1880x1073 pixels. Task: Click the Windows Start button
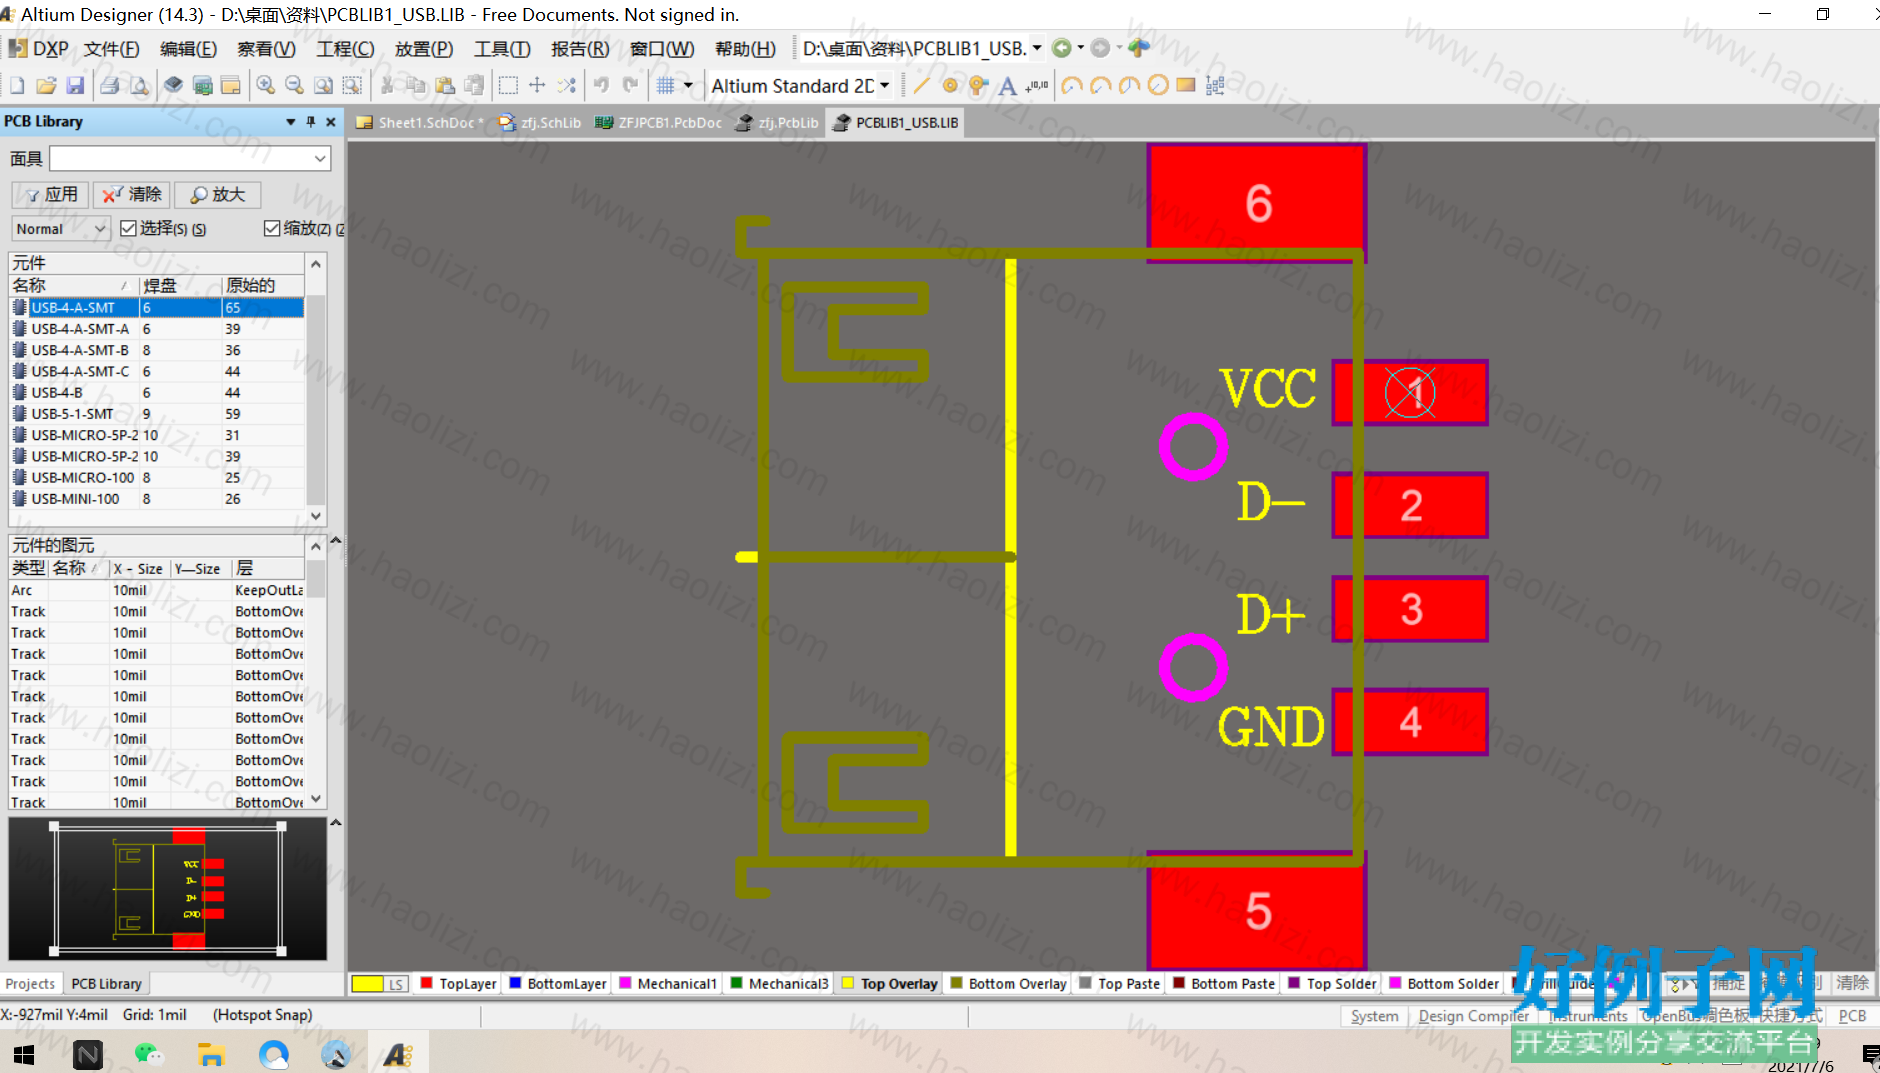pos(24,1054)
